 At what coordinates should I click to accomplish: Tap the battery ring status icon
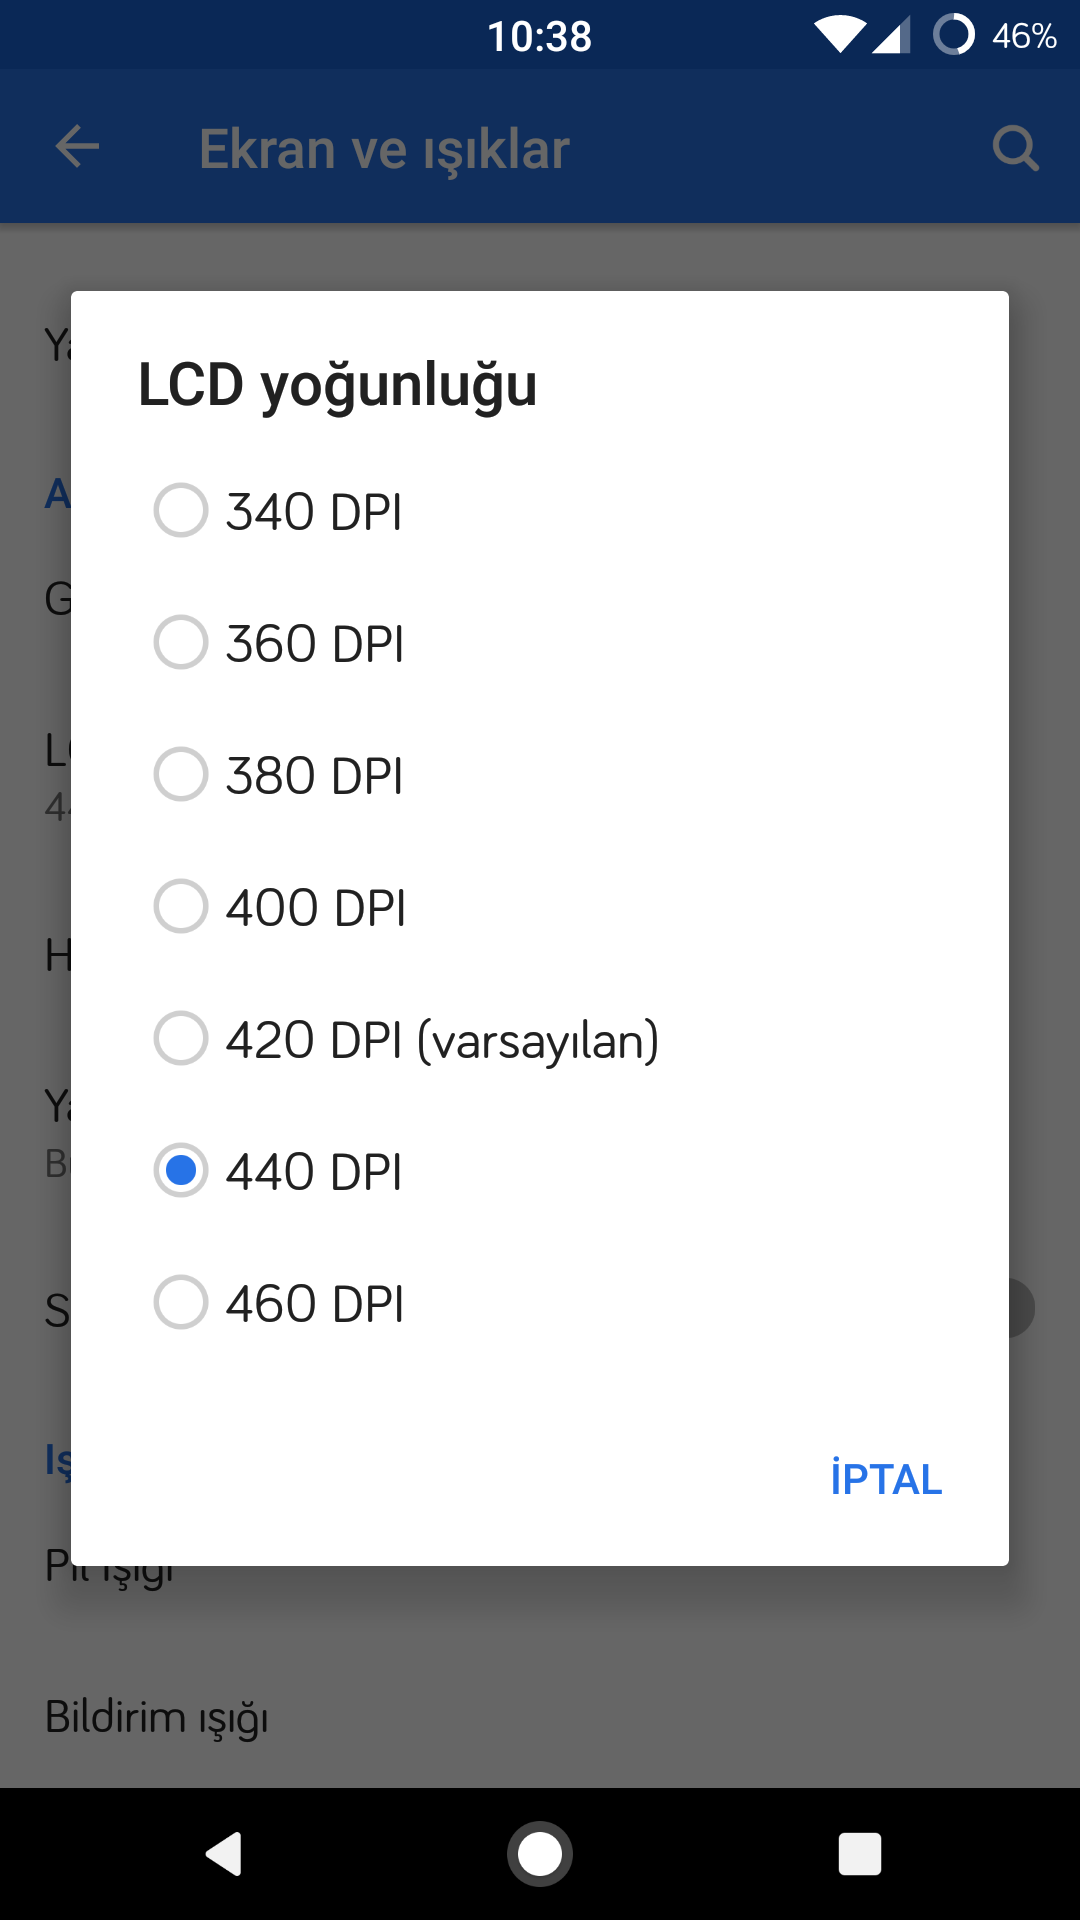pyautogui.click(x=953, y=35)
